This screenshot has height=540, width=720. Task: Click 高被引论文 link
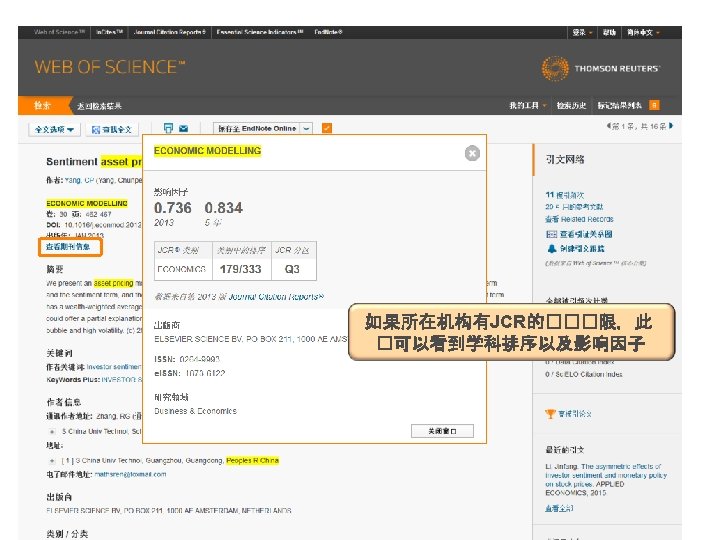click(575, 414)
